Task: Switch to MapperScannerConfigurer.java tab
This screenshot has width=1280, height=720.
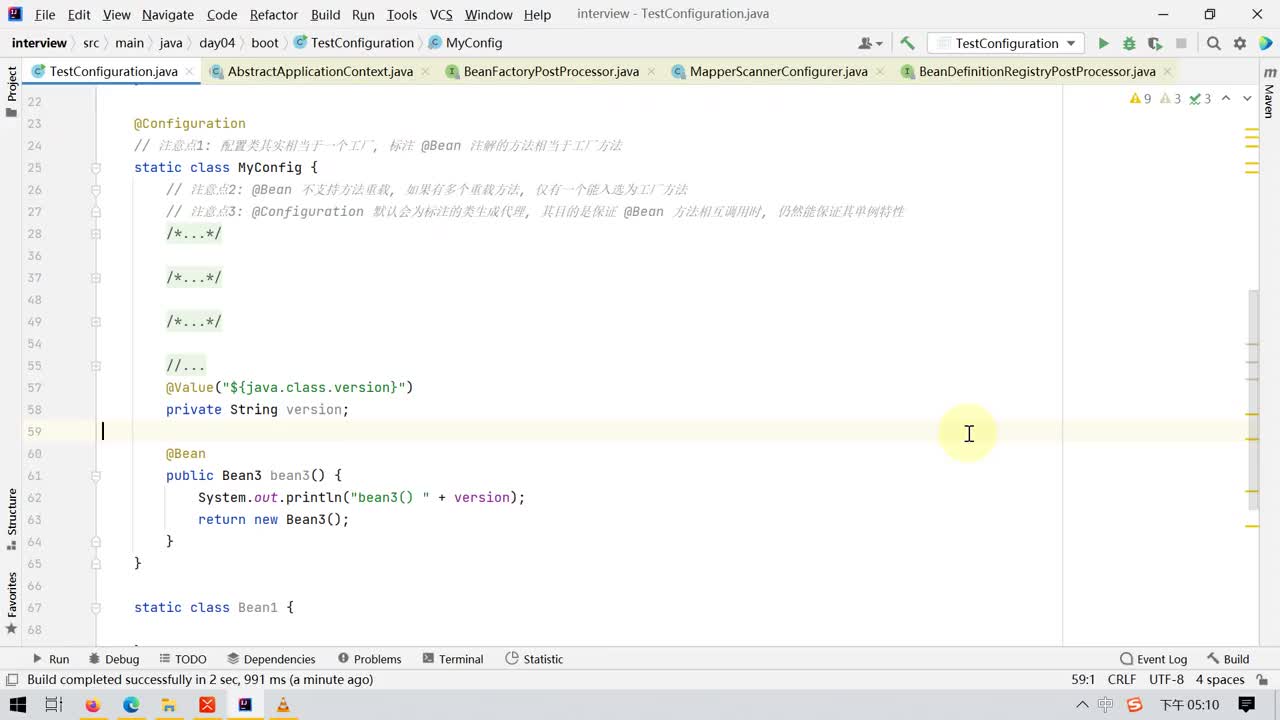Action: click(x=778, y=71)
